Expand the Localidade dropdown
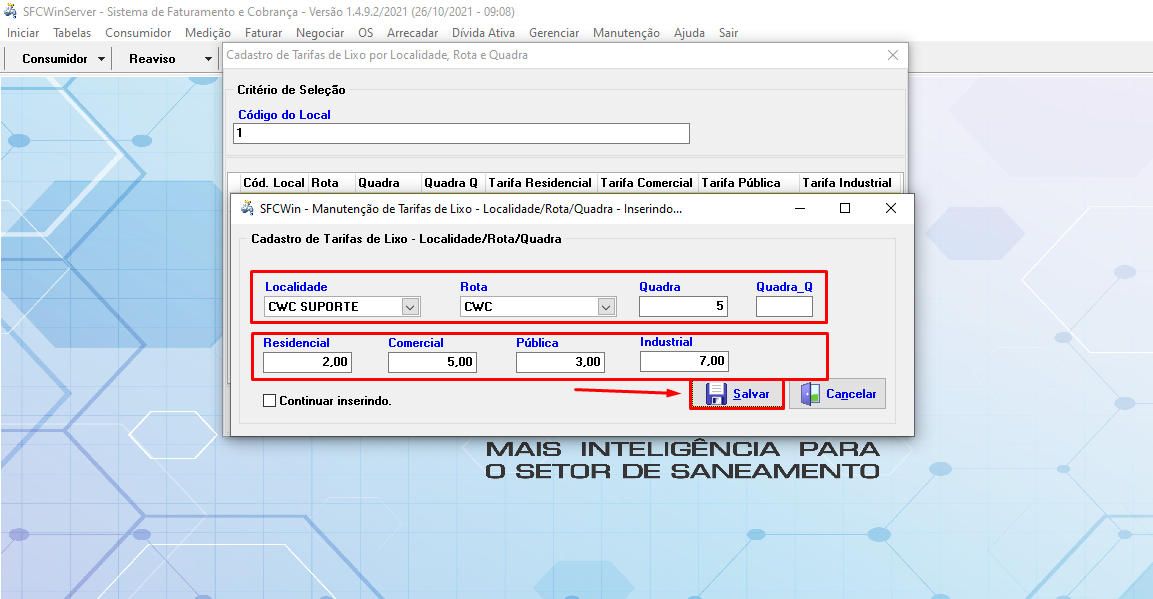Image resolution: width=1153 pixels, height=599 pixels. [410, 307]
